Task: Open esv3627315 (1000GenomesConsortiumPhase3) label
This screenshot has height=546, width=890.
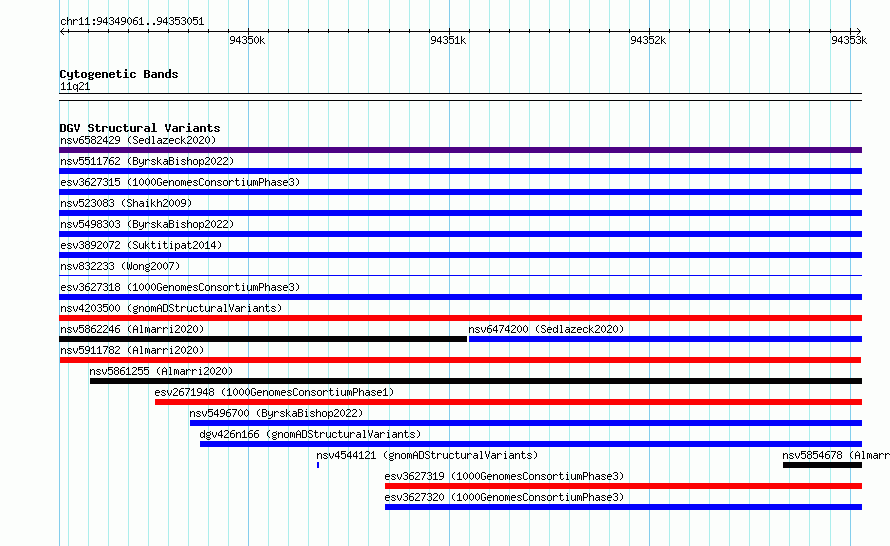Action: [x=180, y=182]
